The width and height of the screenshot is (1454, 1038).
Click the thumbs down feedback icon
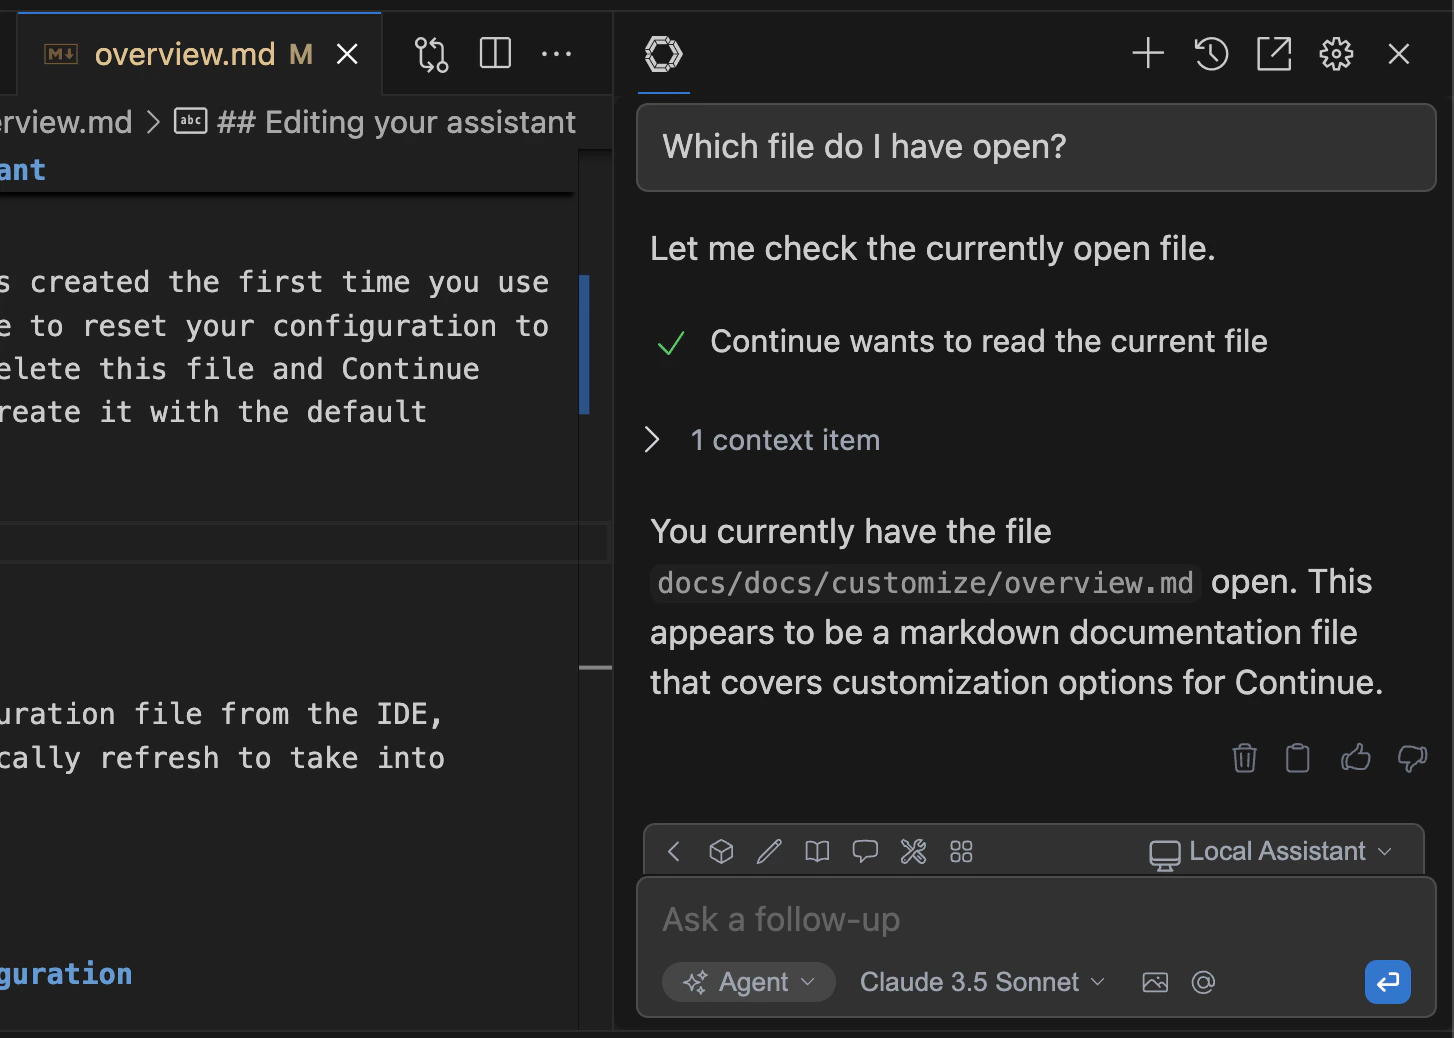1412,758
